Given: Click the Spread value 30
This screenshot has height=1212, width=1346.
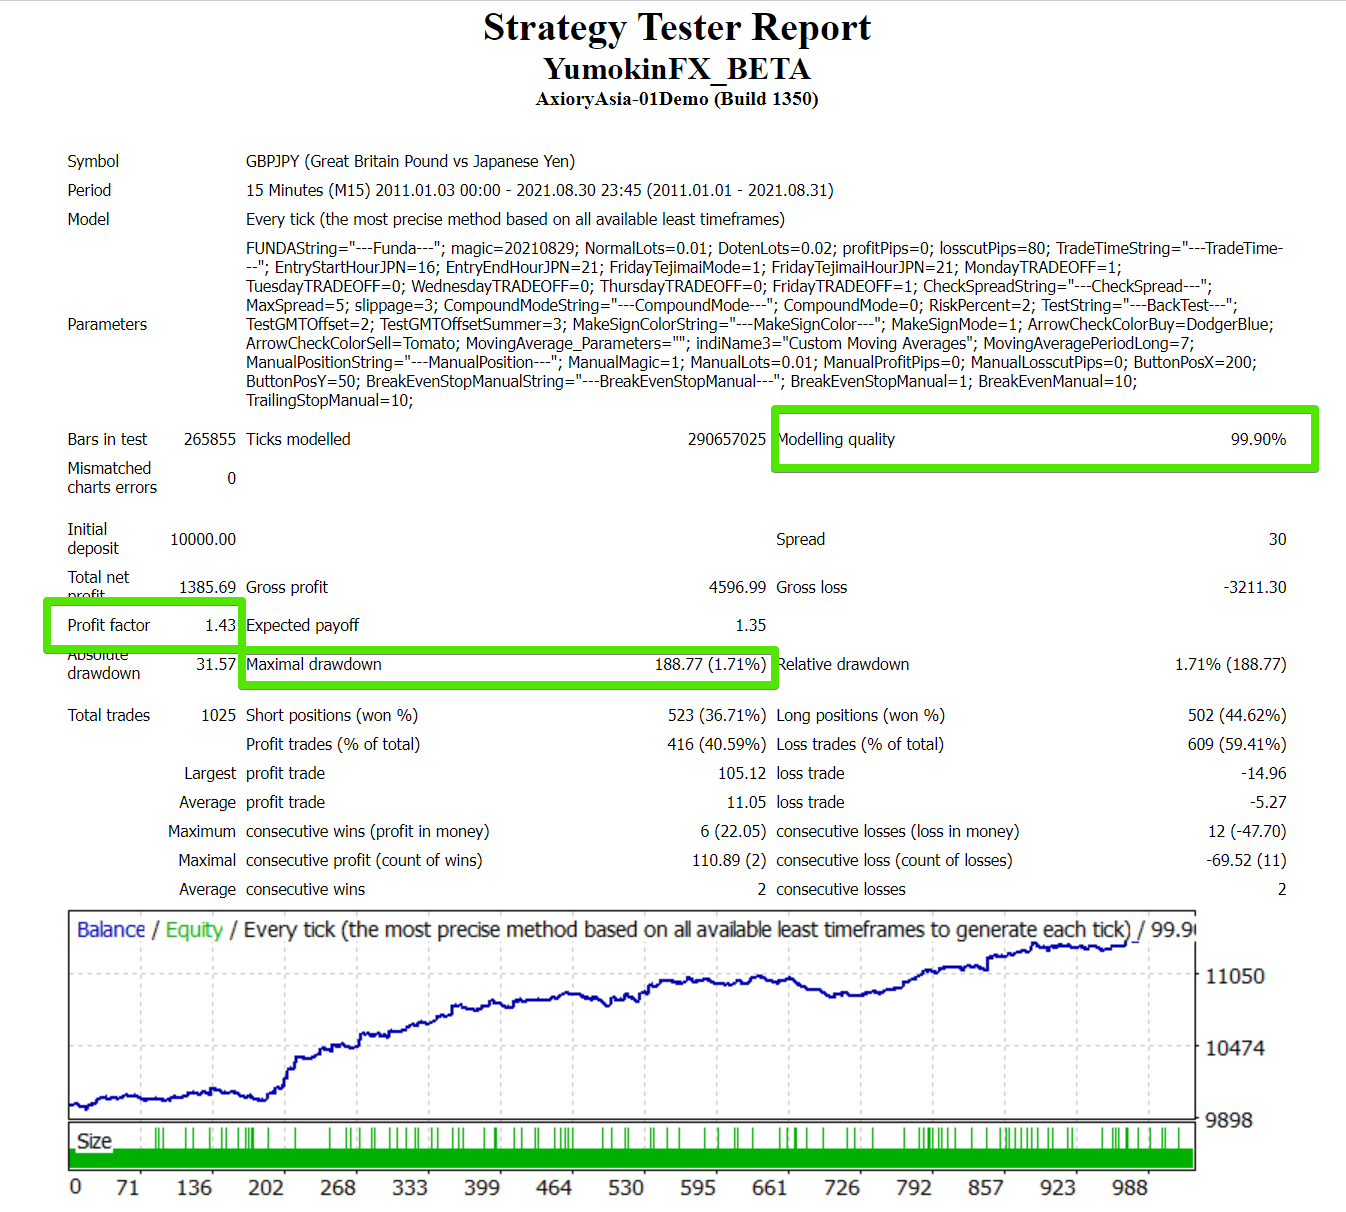Looking at the screenshot, I should click(x=1277, y=539).
